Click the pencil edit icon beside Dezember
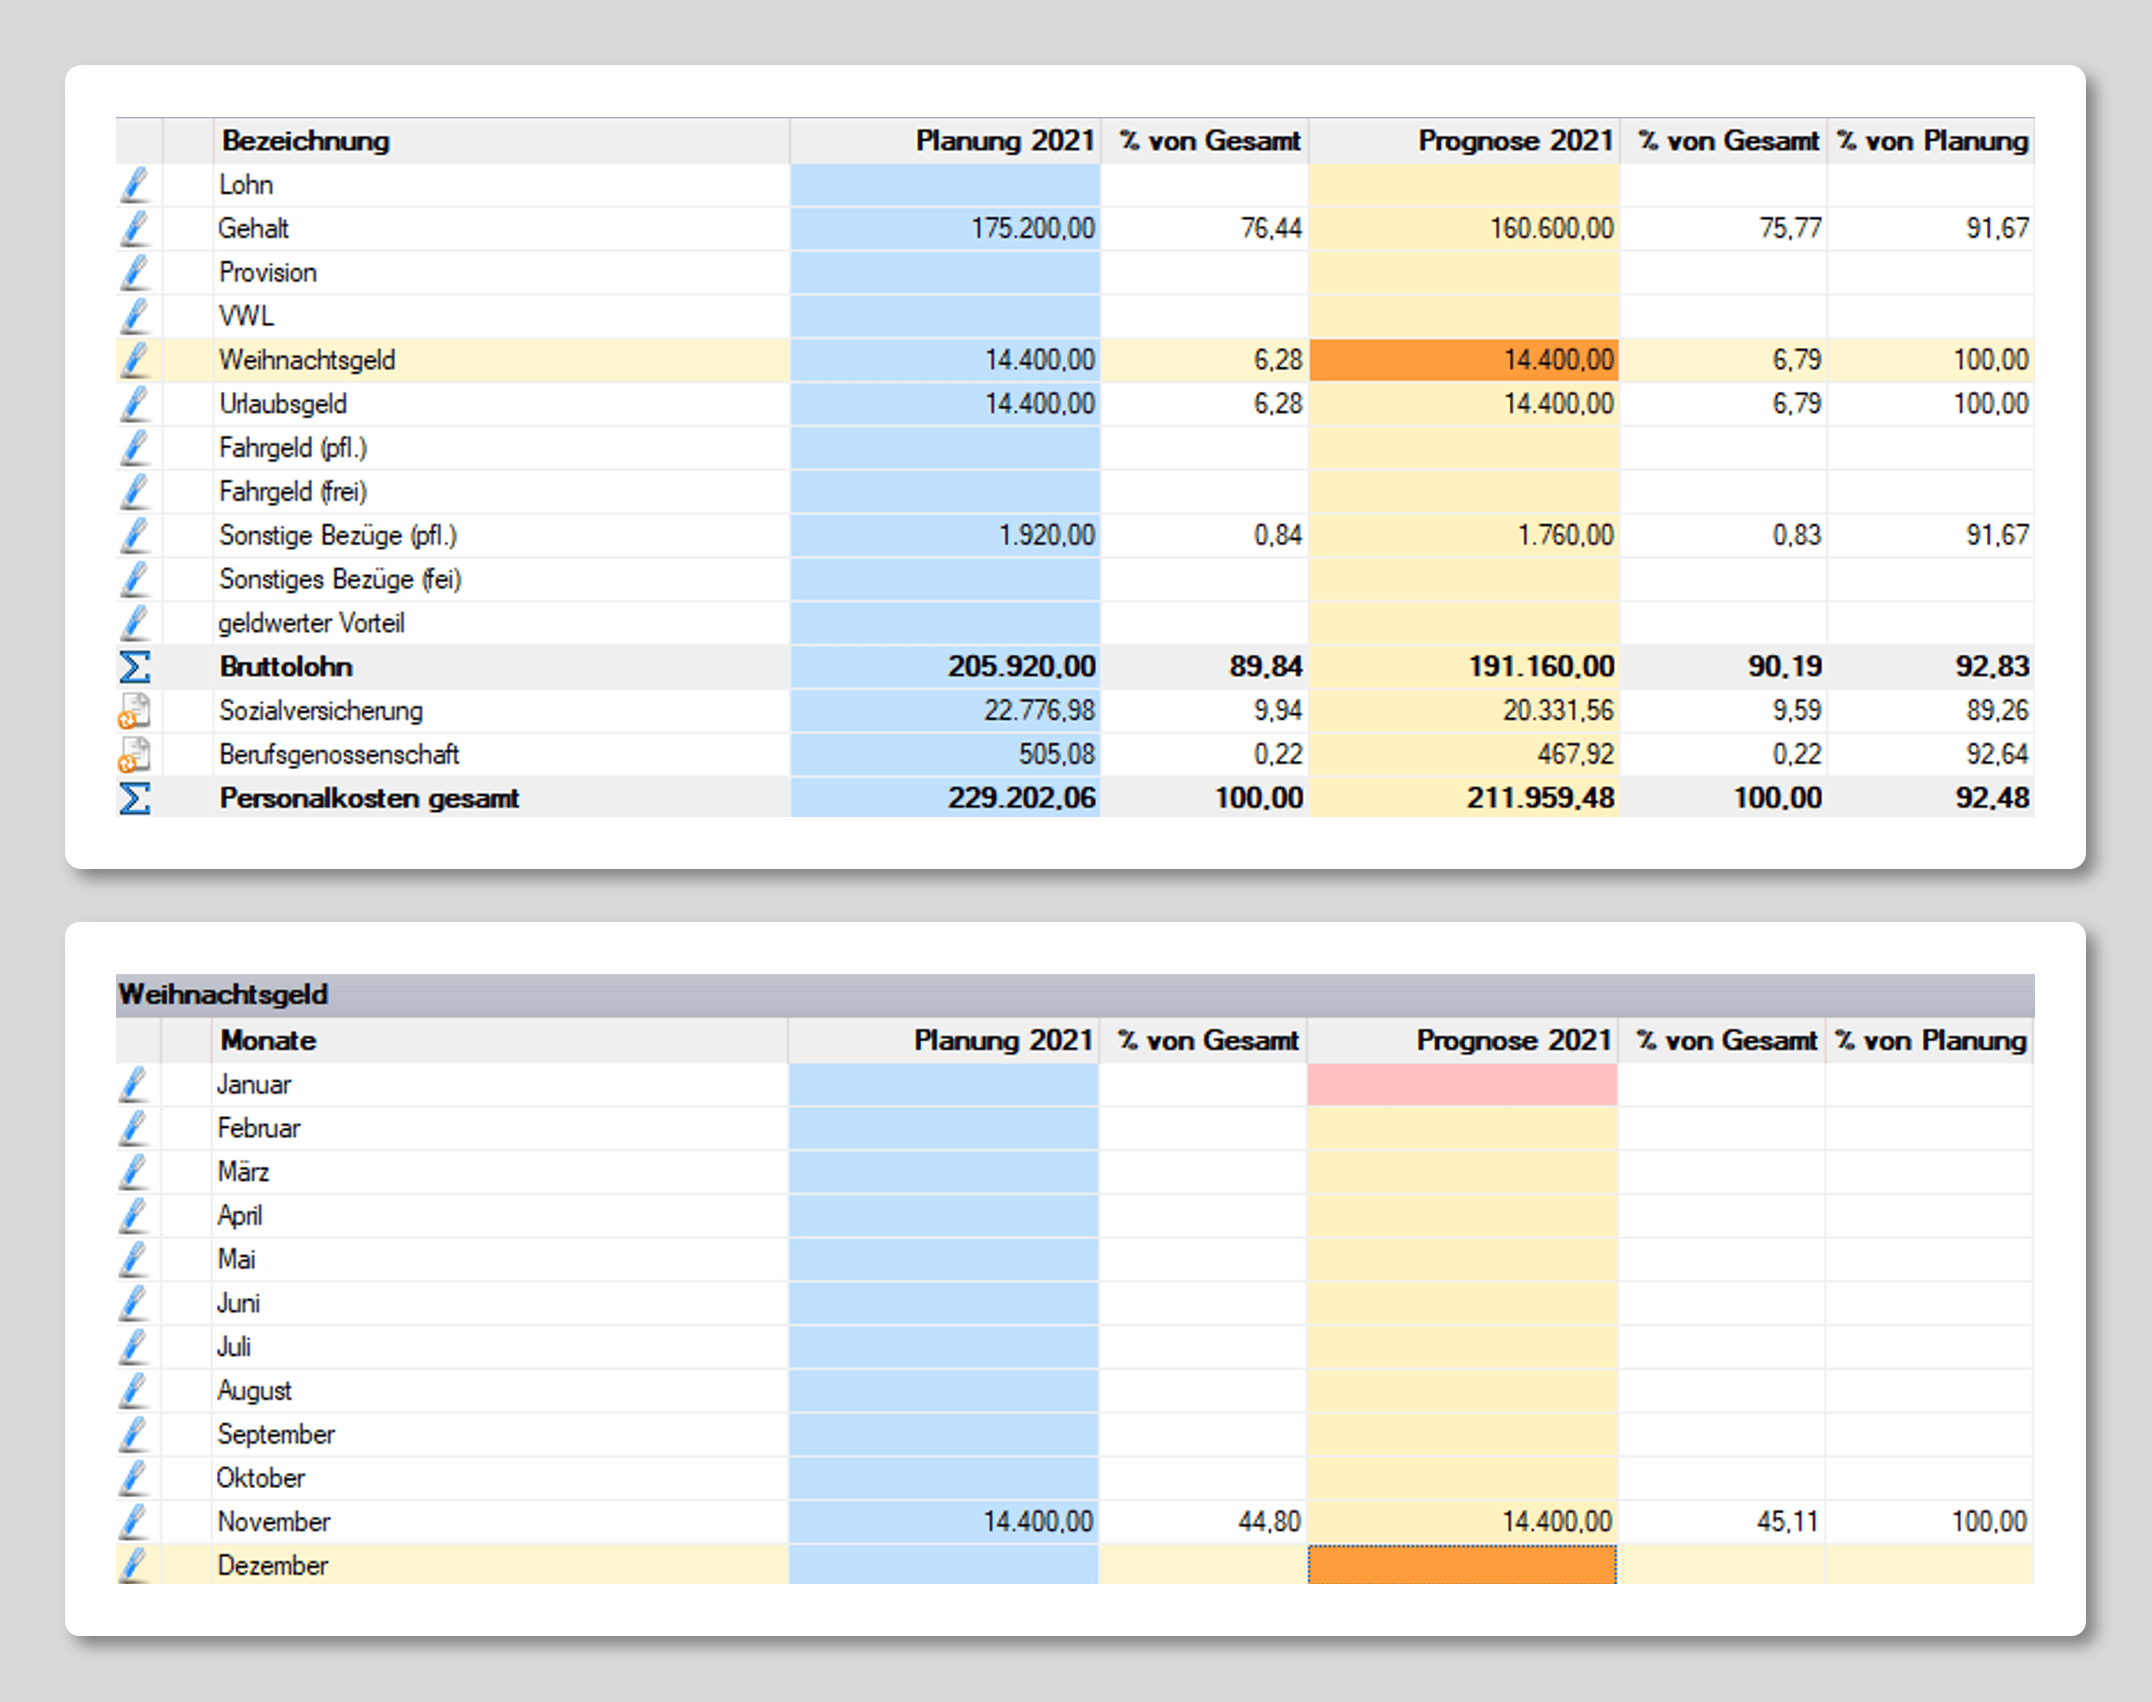Image resolution: width=2152 pixels, height=1702 pixels. point(134,1566)
